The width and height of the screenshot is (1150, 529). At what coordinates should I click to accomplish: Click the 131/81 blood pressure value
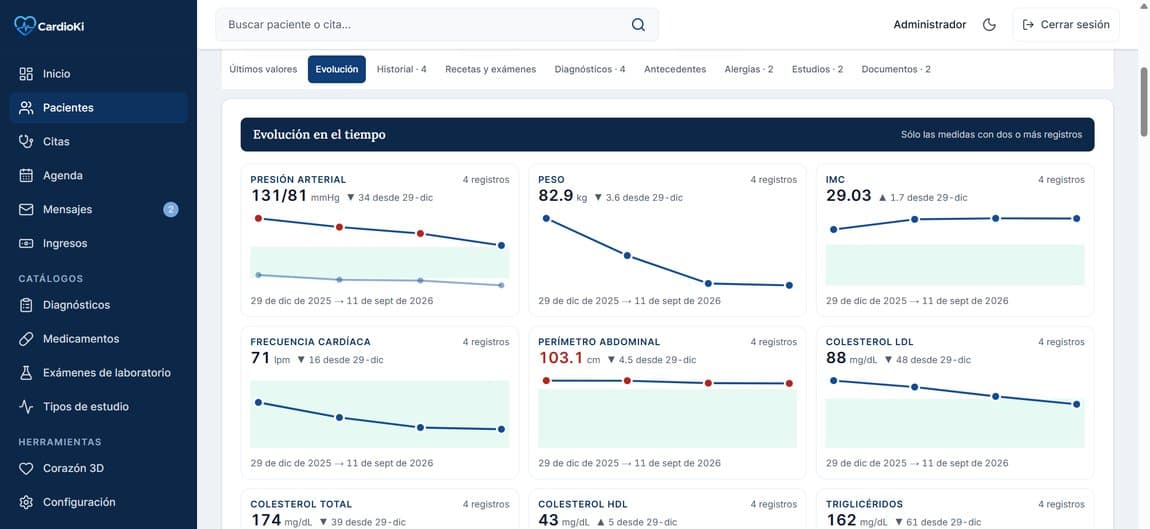(279, 196)
